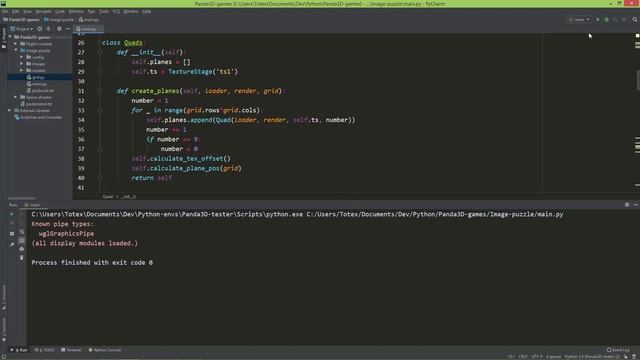
Task: Click the Python interpreter in status bar
Action: pyautogui.click(x=592, y=357)
